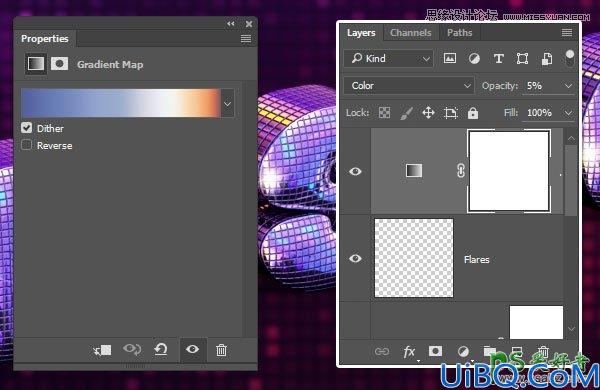
Task: Lock position move icon
Action: (x=428, y=113)
